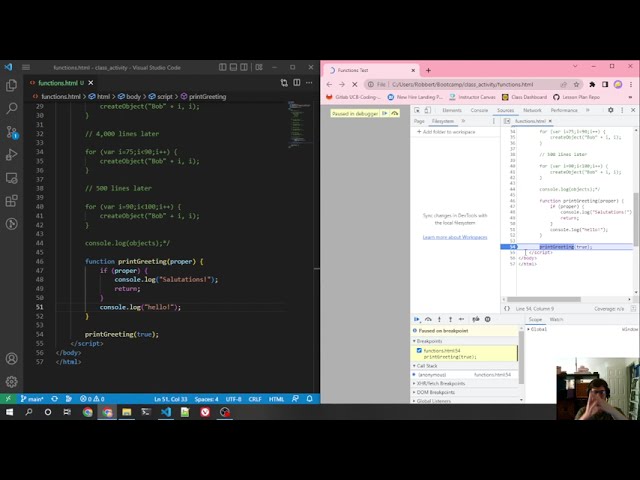Click the printGreeting breadcrumb segment
640x480 pixels.
[x=203, y=97]
